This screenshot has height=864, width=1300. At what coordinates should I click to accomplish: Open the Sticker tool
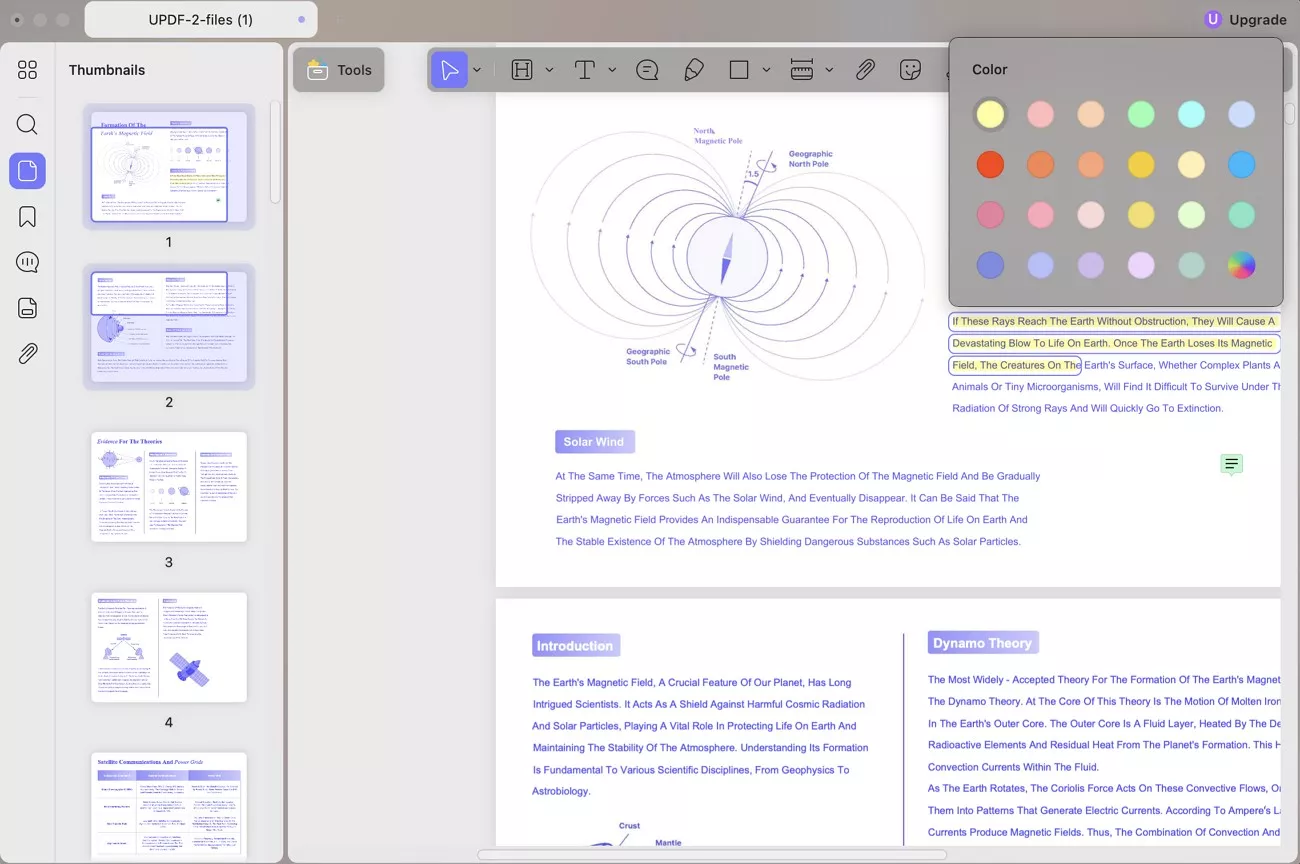tap(909, 69)
